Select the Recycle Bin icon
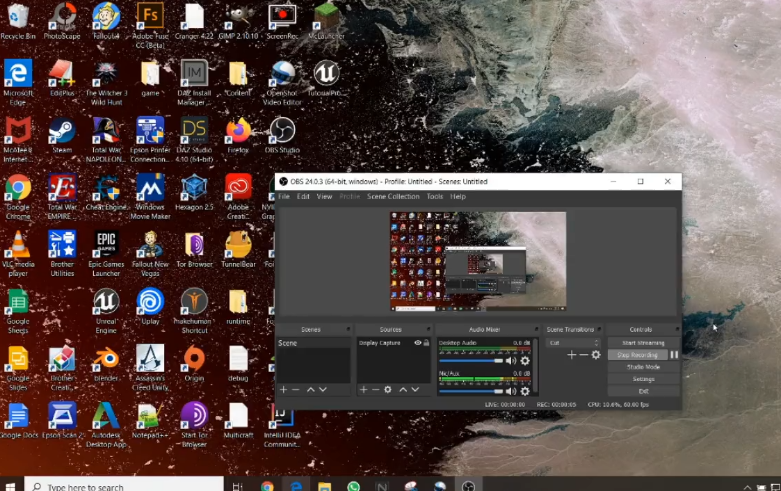 18,21
